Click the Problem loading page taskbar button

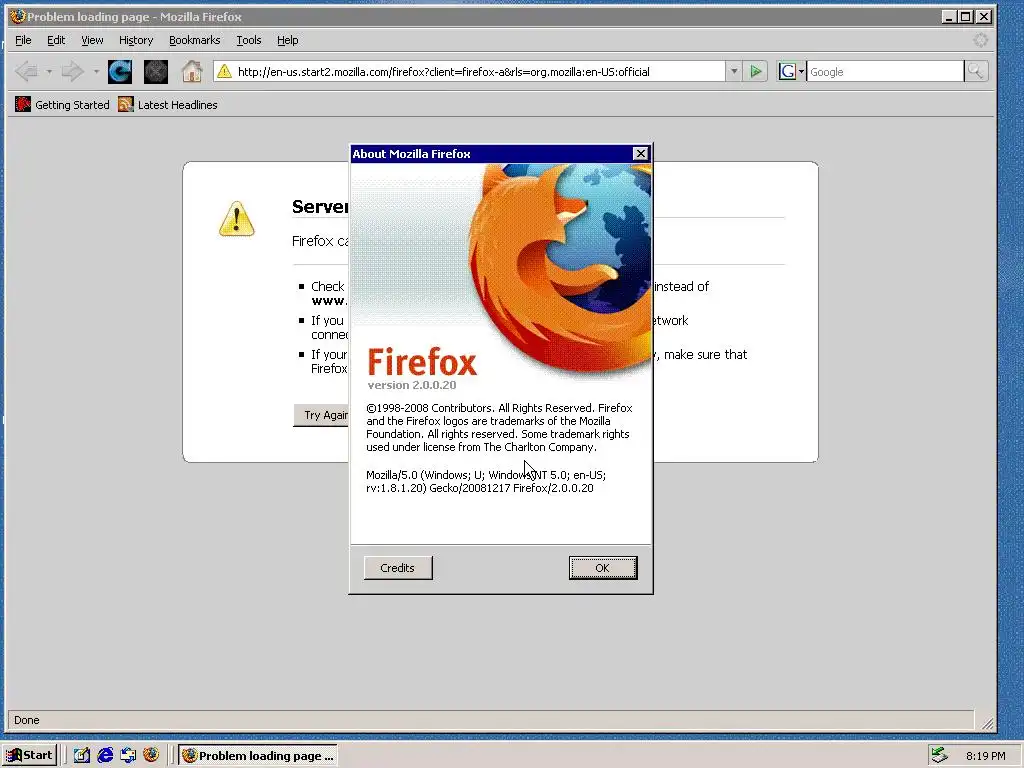tap(258, 756)
